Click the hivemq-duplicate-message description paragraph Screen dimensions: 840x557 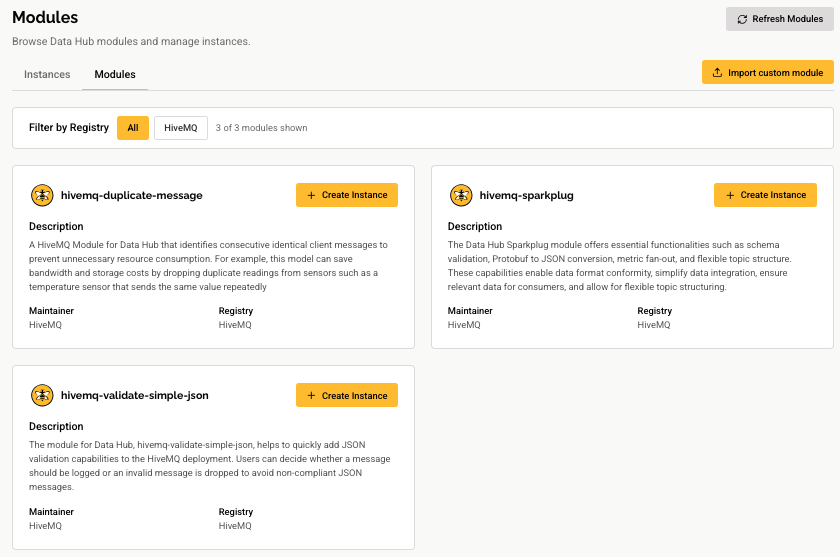tap(208, 266)
